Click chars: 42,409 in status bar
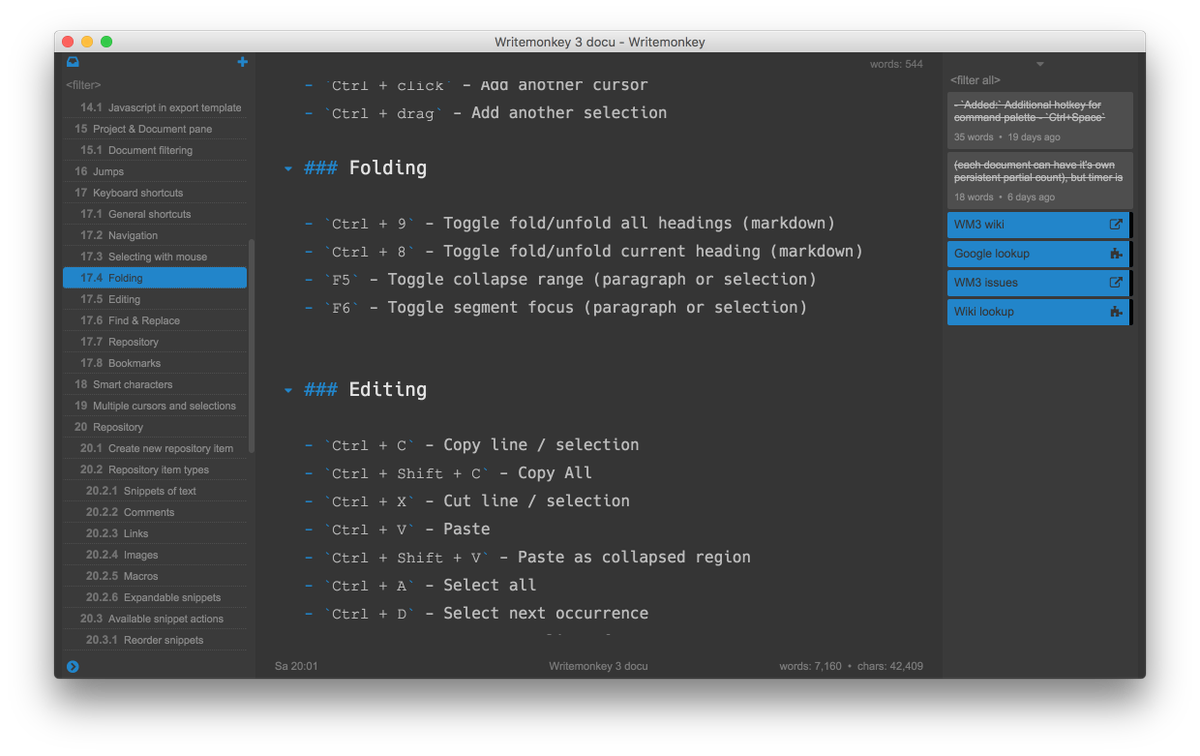Viewport: 1200px width, 756px height. click(x=889, y=666)
